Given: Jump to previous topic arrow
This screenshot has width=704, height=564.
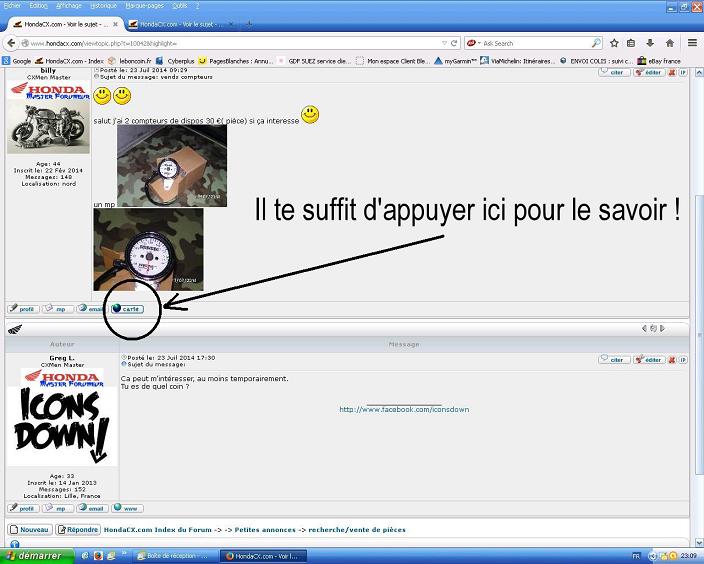Looking at the screenshot, I should [644, 329].
